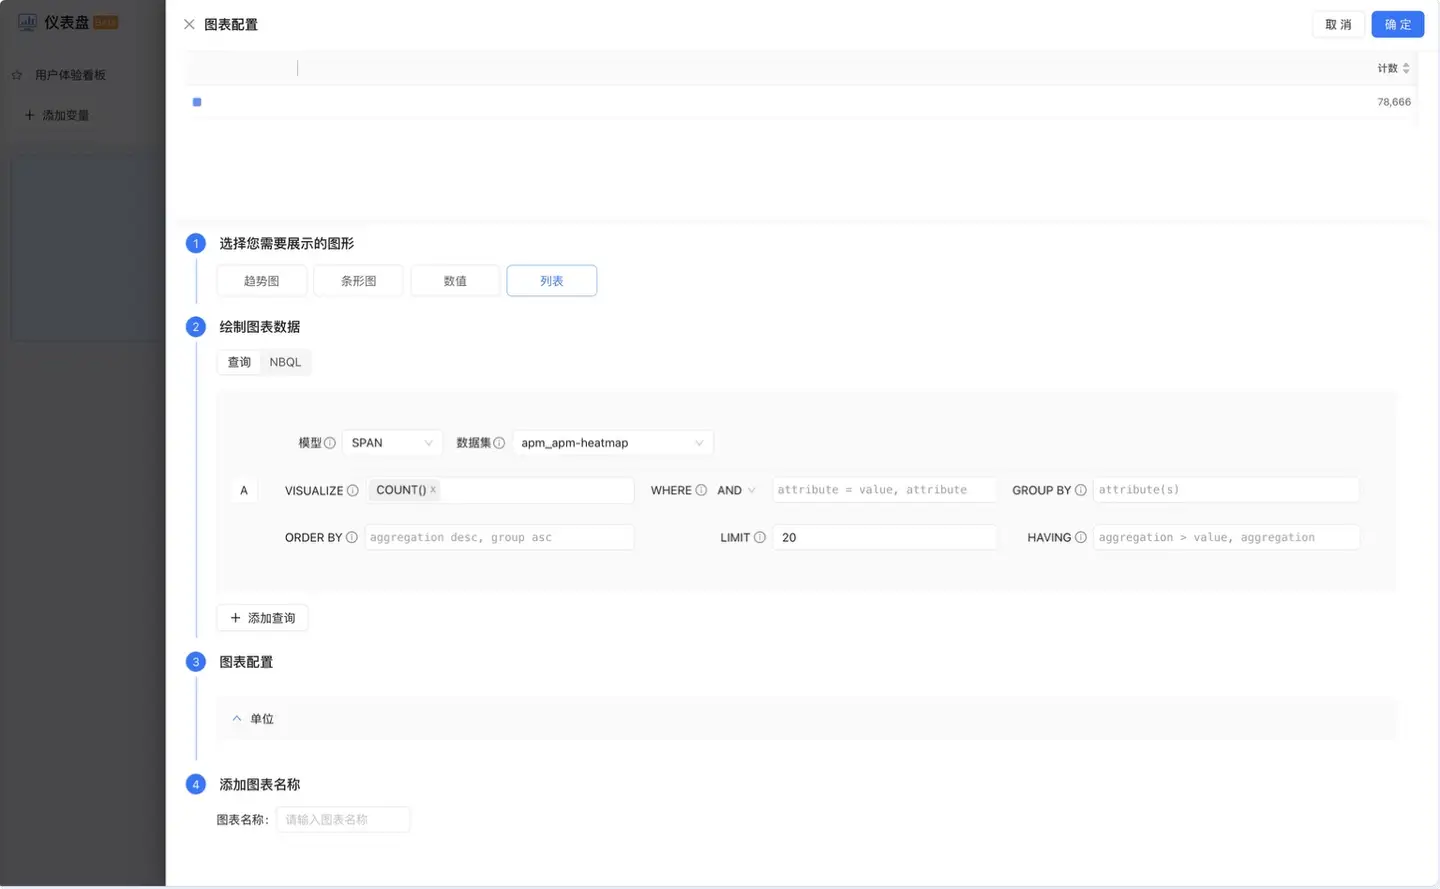Click the info icon next to 模型
Image resolution: width=1440 pixels, height=889 pixels.
330,443
